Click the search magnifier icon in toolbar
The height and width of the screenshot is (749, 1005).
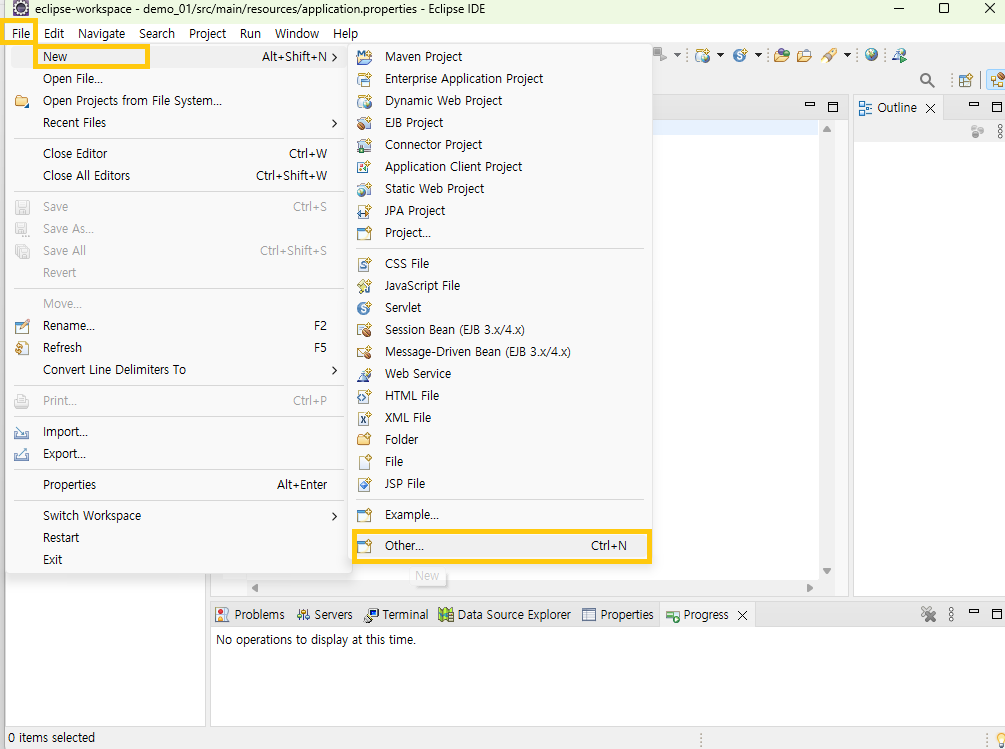(927, 80)
